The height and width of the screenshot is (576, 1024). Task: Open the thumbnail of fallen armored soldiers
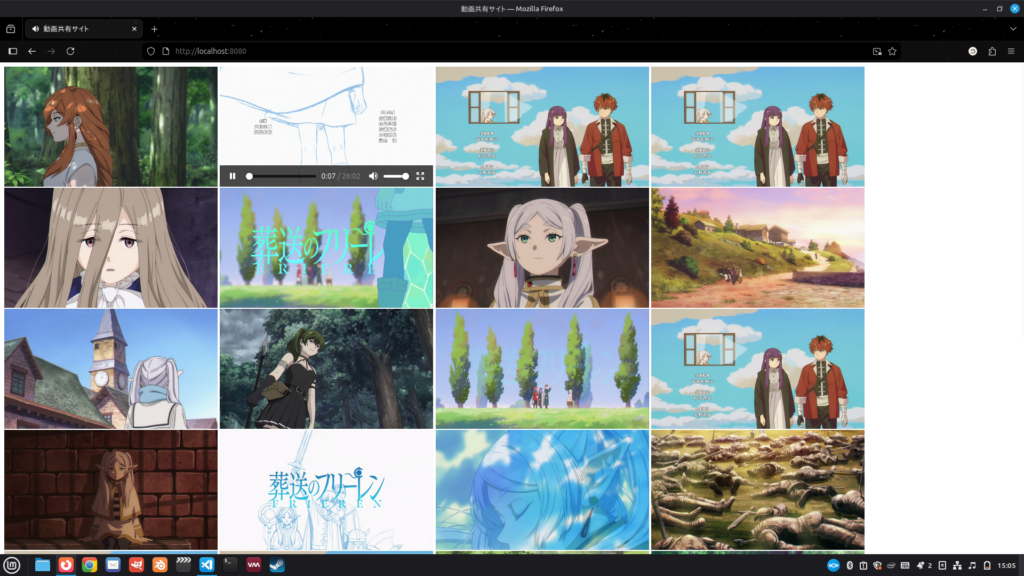(x=757, y=490)
